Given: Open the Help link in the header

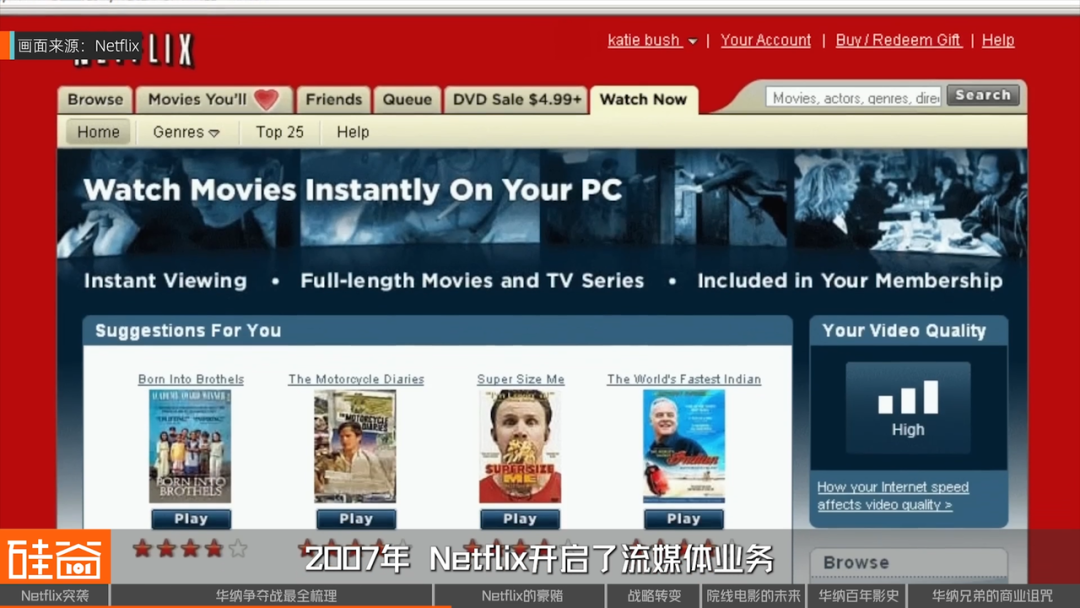Looking at the screenshot, I should 997,41.
